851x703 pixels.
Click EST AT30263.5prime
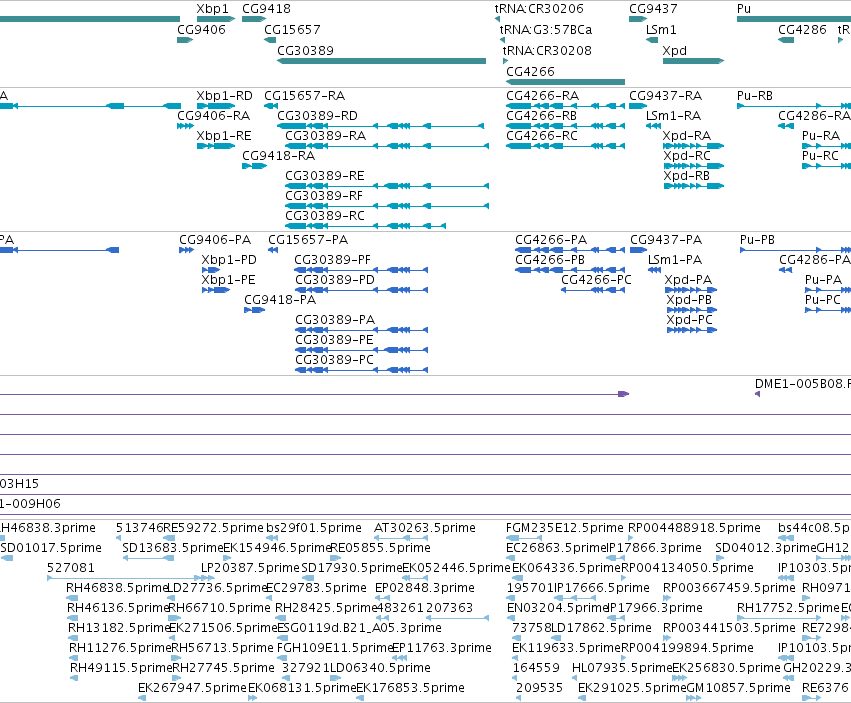[424, 528]
